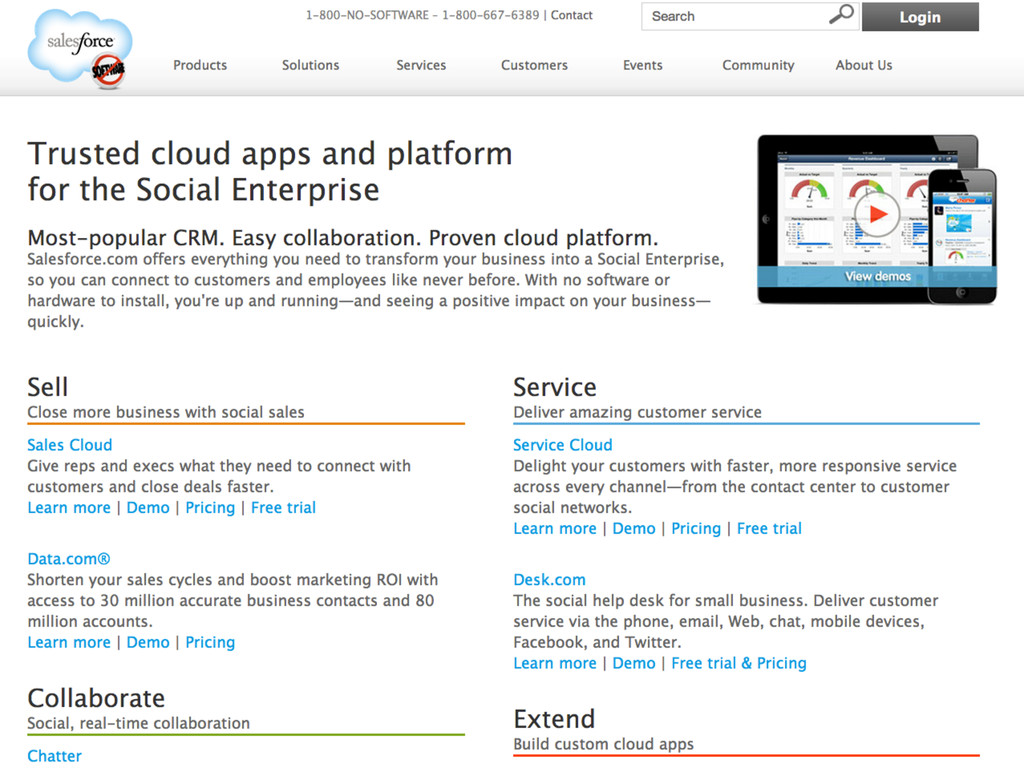Click Demo under Sales Cloud
The height and width of the screenshot is (768, 1024).
(x=148, y=507)
